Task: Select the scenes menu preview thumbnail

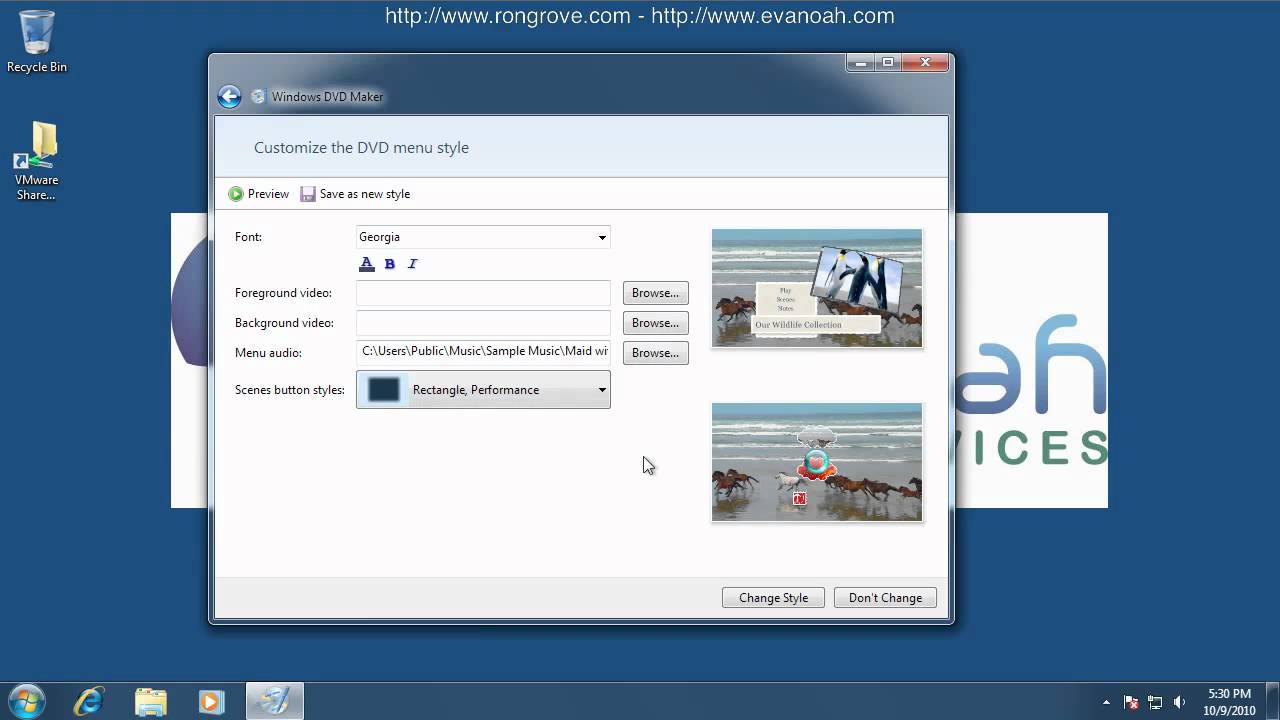Action: click(817, 462)
